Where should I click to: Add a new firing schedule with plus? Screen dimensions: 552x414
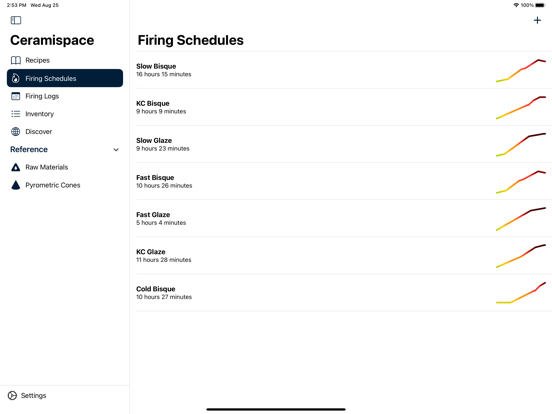point(537,20)
